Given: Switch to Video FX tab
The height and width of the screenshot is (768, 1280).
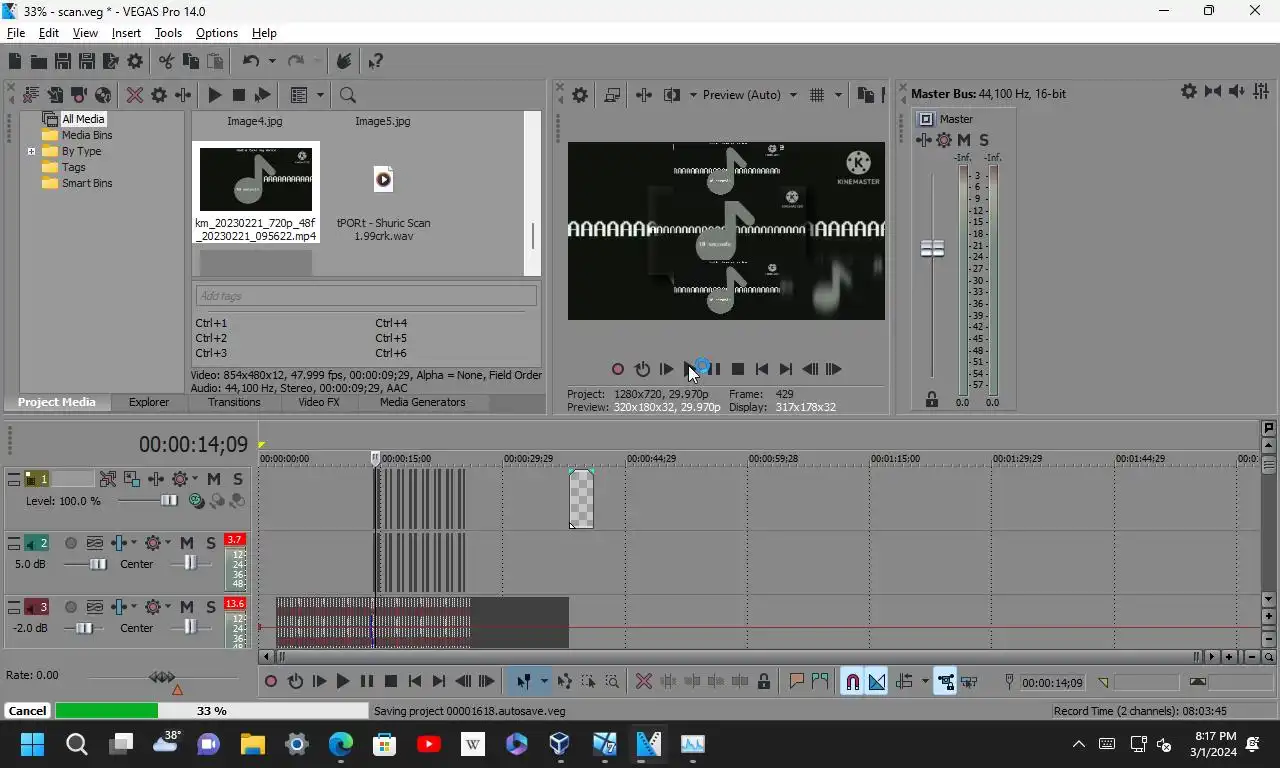Looking at the screenshot, I should (319, 402).
